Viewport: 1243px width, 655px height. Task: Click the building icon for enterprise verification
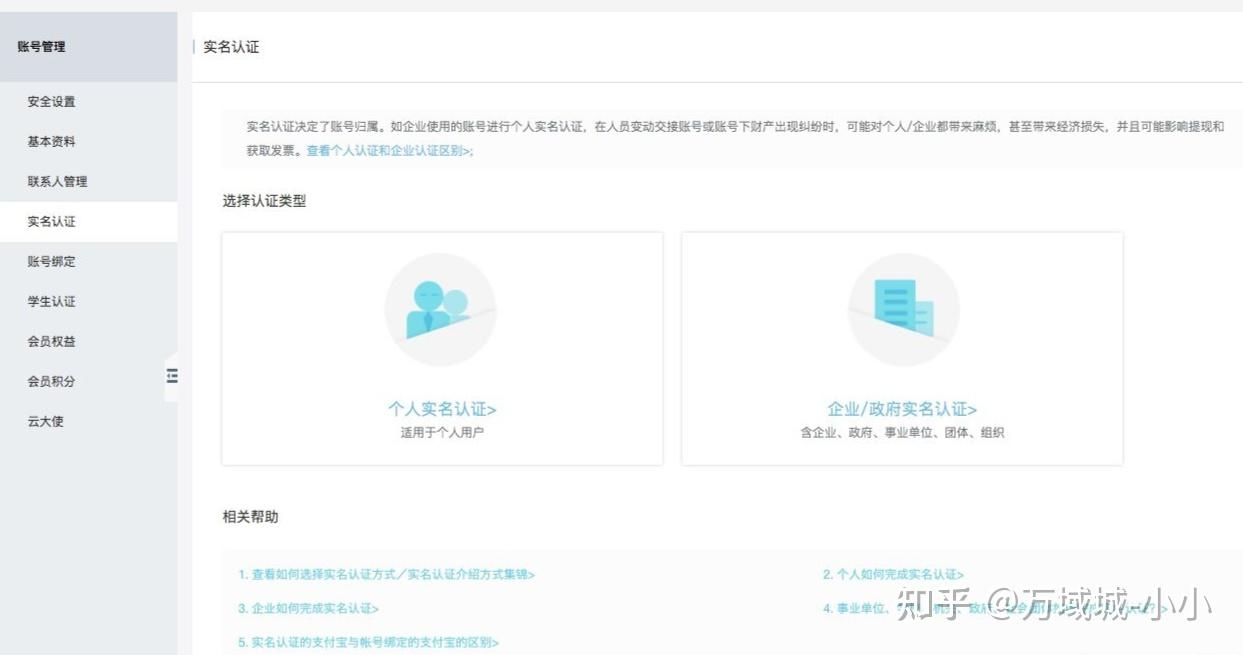click(902, 308)
